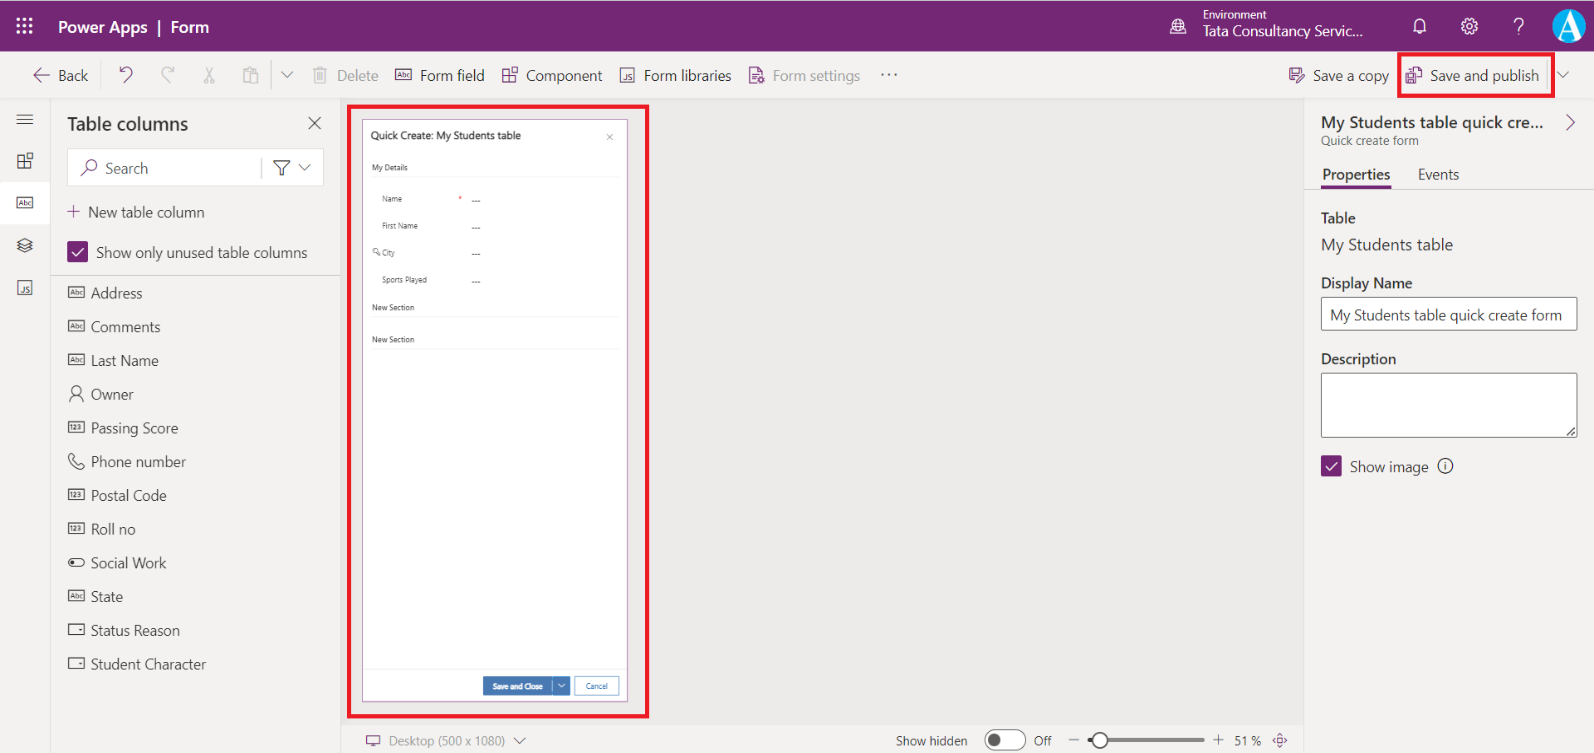Adjust the zoom slider handle
This screenshot has width=1594, height=753.
(1099, 741)
